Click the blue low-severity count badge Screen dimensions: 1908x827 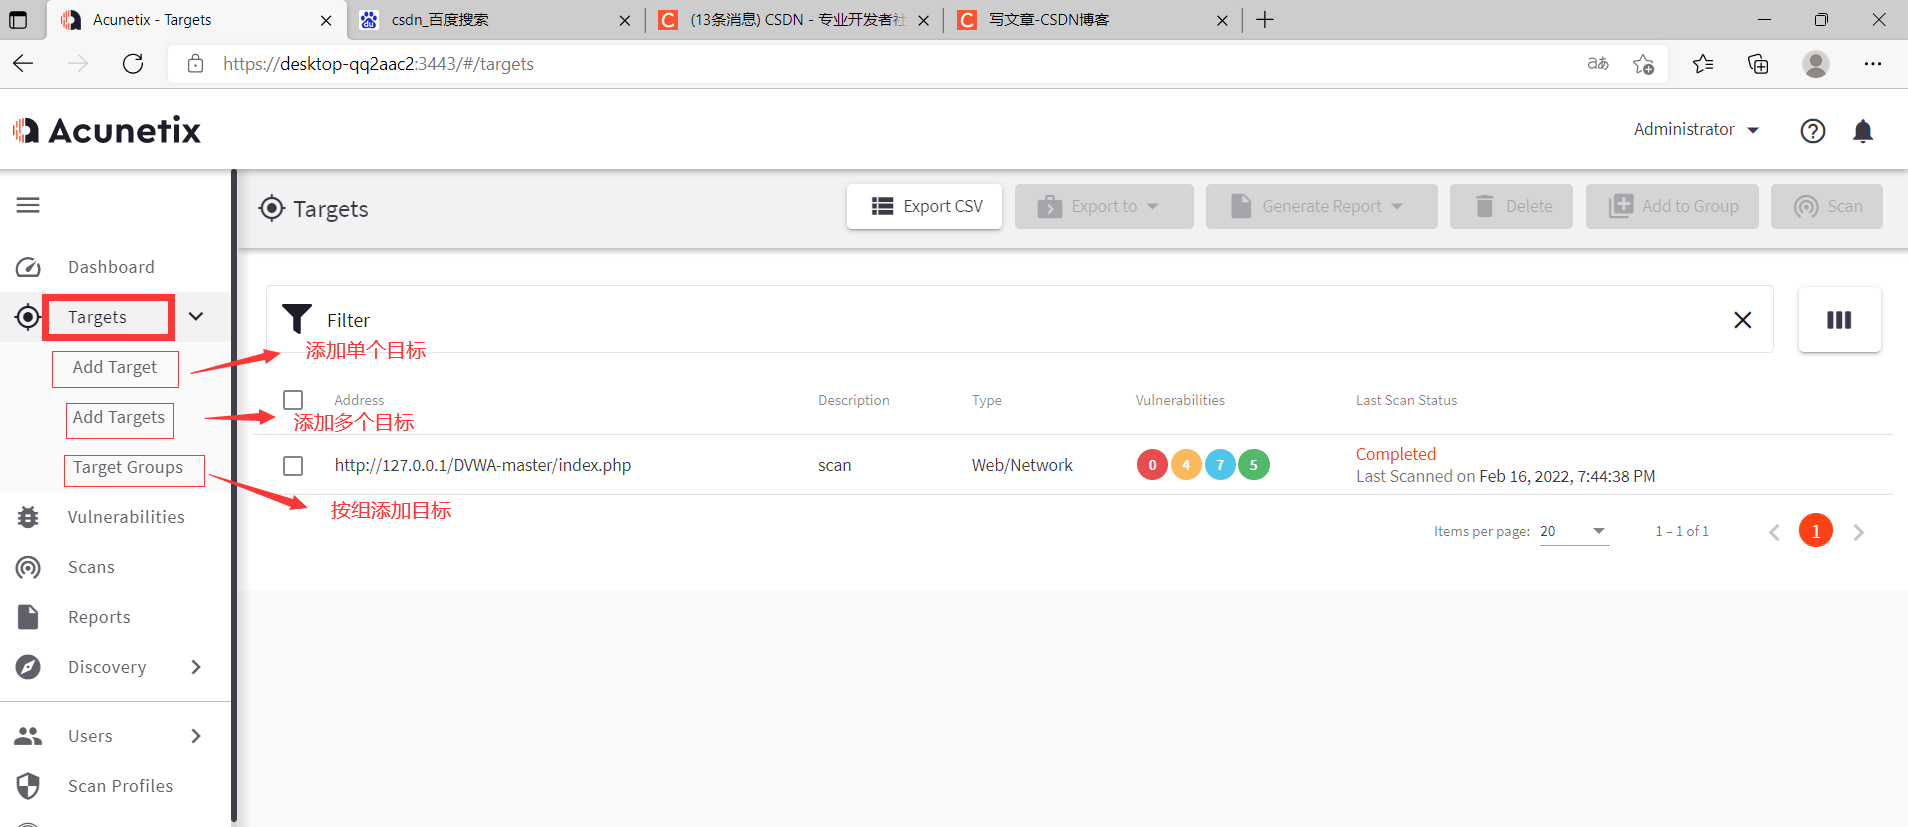[x=1220, y=465]
